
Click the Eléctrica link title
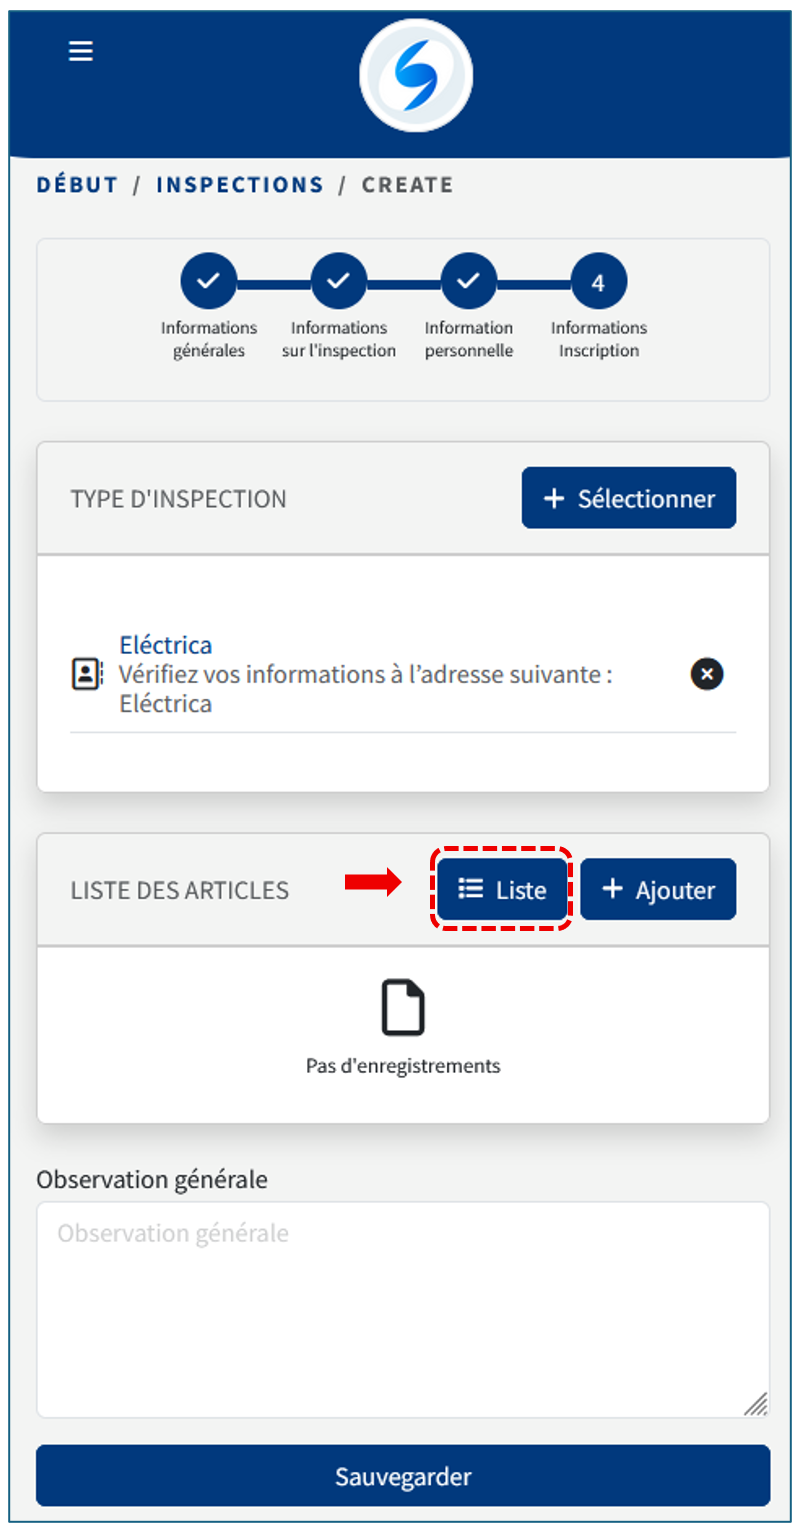click(165, 645)
